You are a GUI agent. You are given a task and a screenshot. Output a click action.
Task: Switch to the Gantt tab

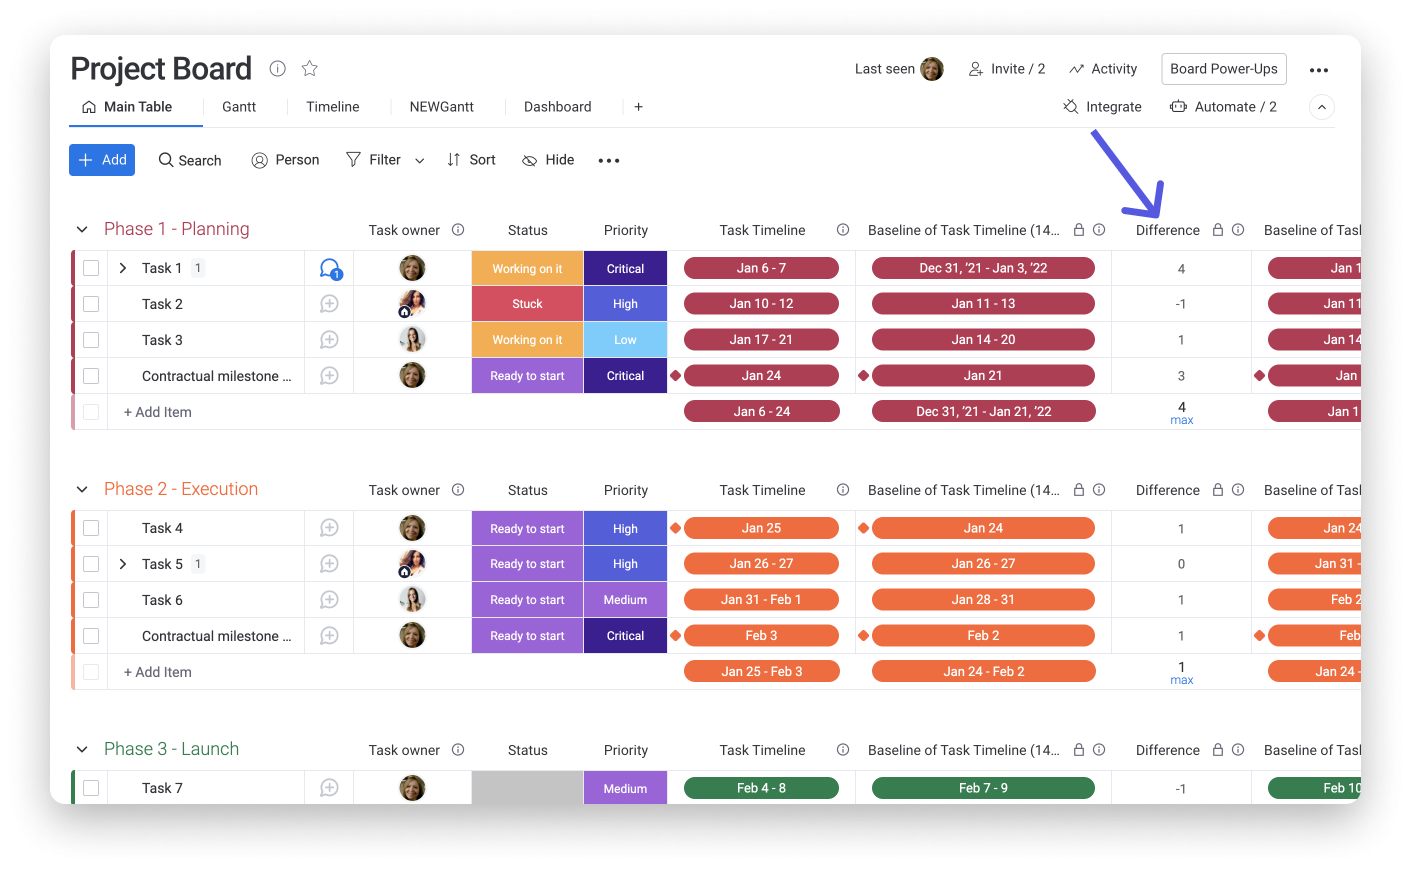tap(239, 106)
